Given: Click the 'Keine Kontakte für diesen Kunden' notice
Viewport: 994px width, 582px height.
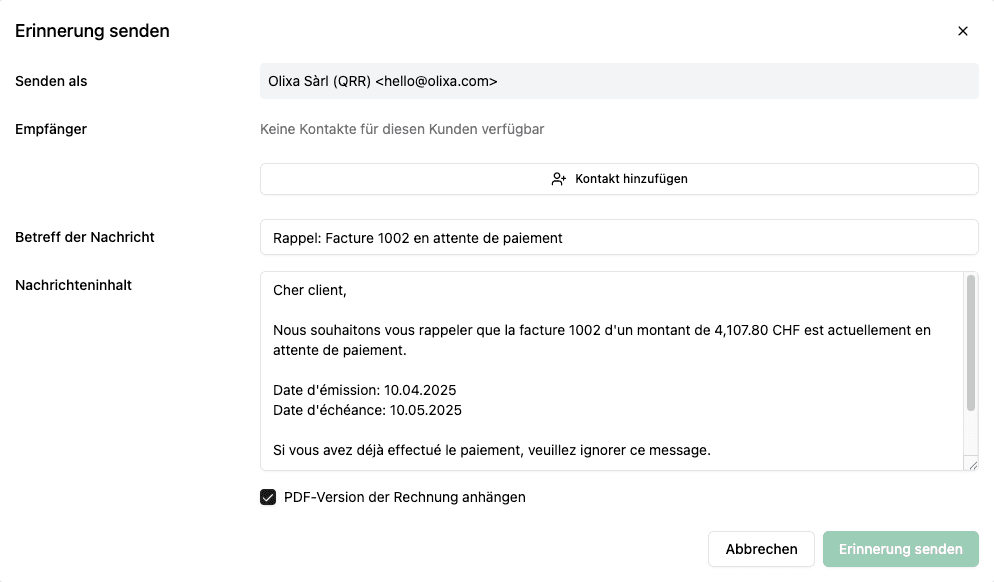Looking at the screenshot, I should click(402, 129).
